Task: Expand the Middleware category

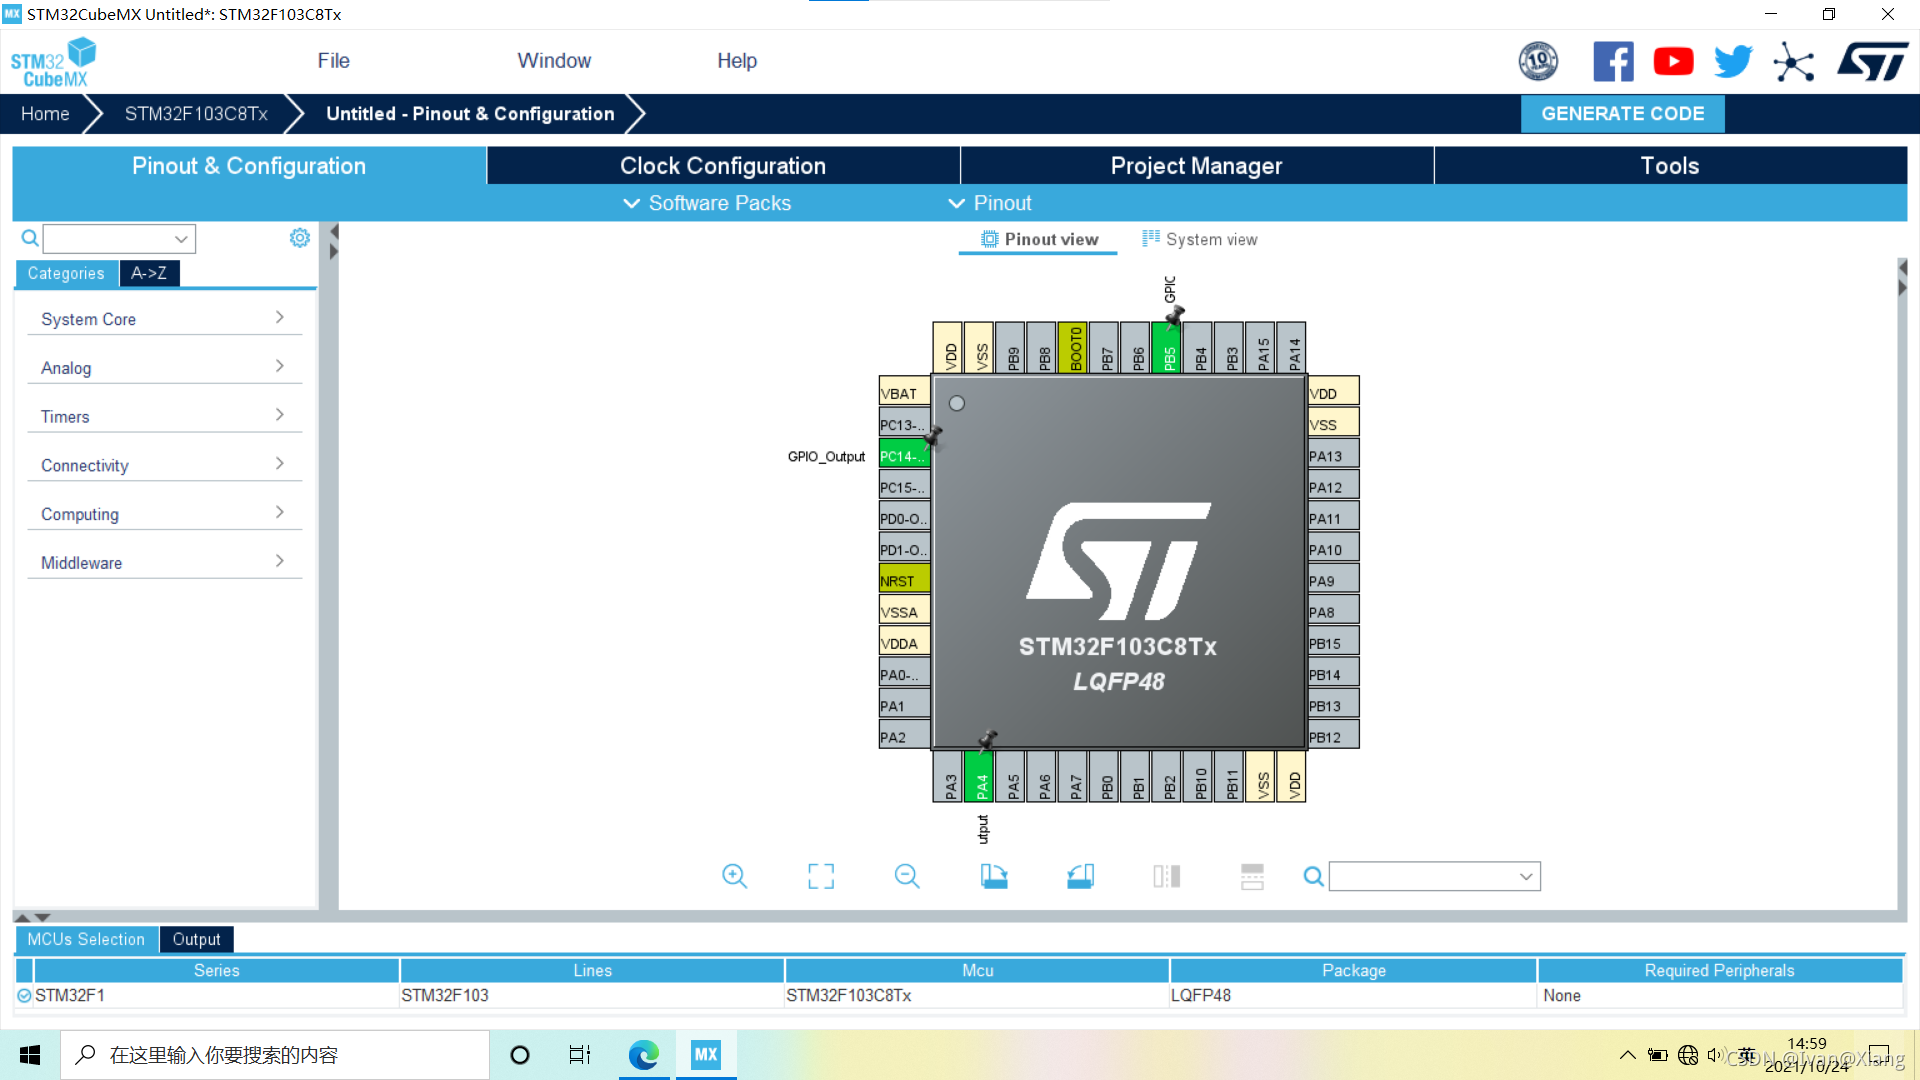Action: pyautogui.click(x=164, y=563)
